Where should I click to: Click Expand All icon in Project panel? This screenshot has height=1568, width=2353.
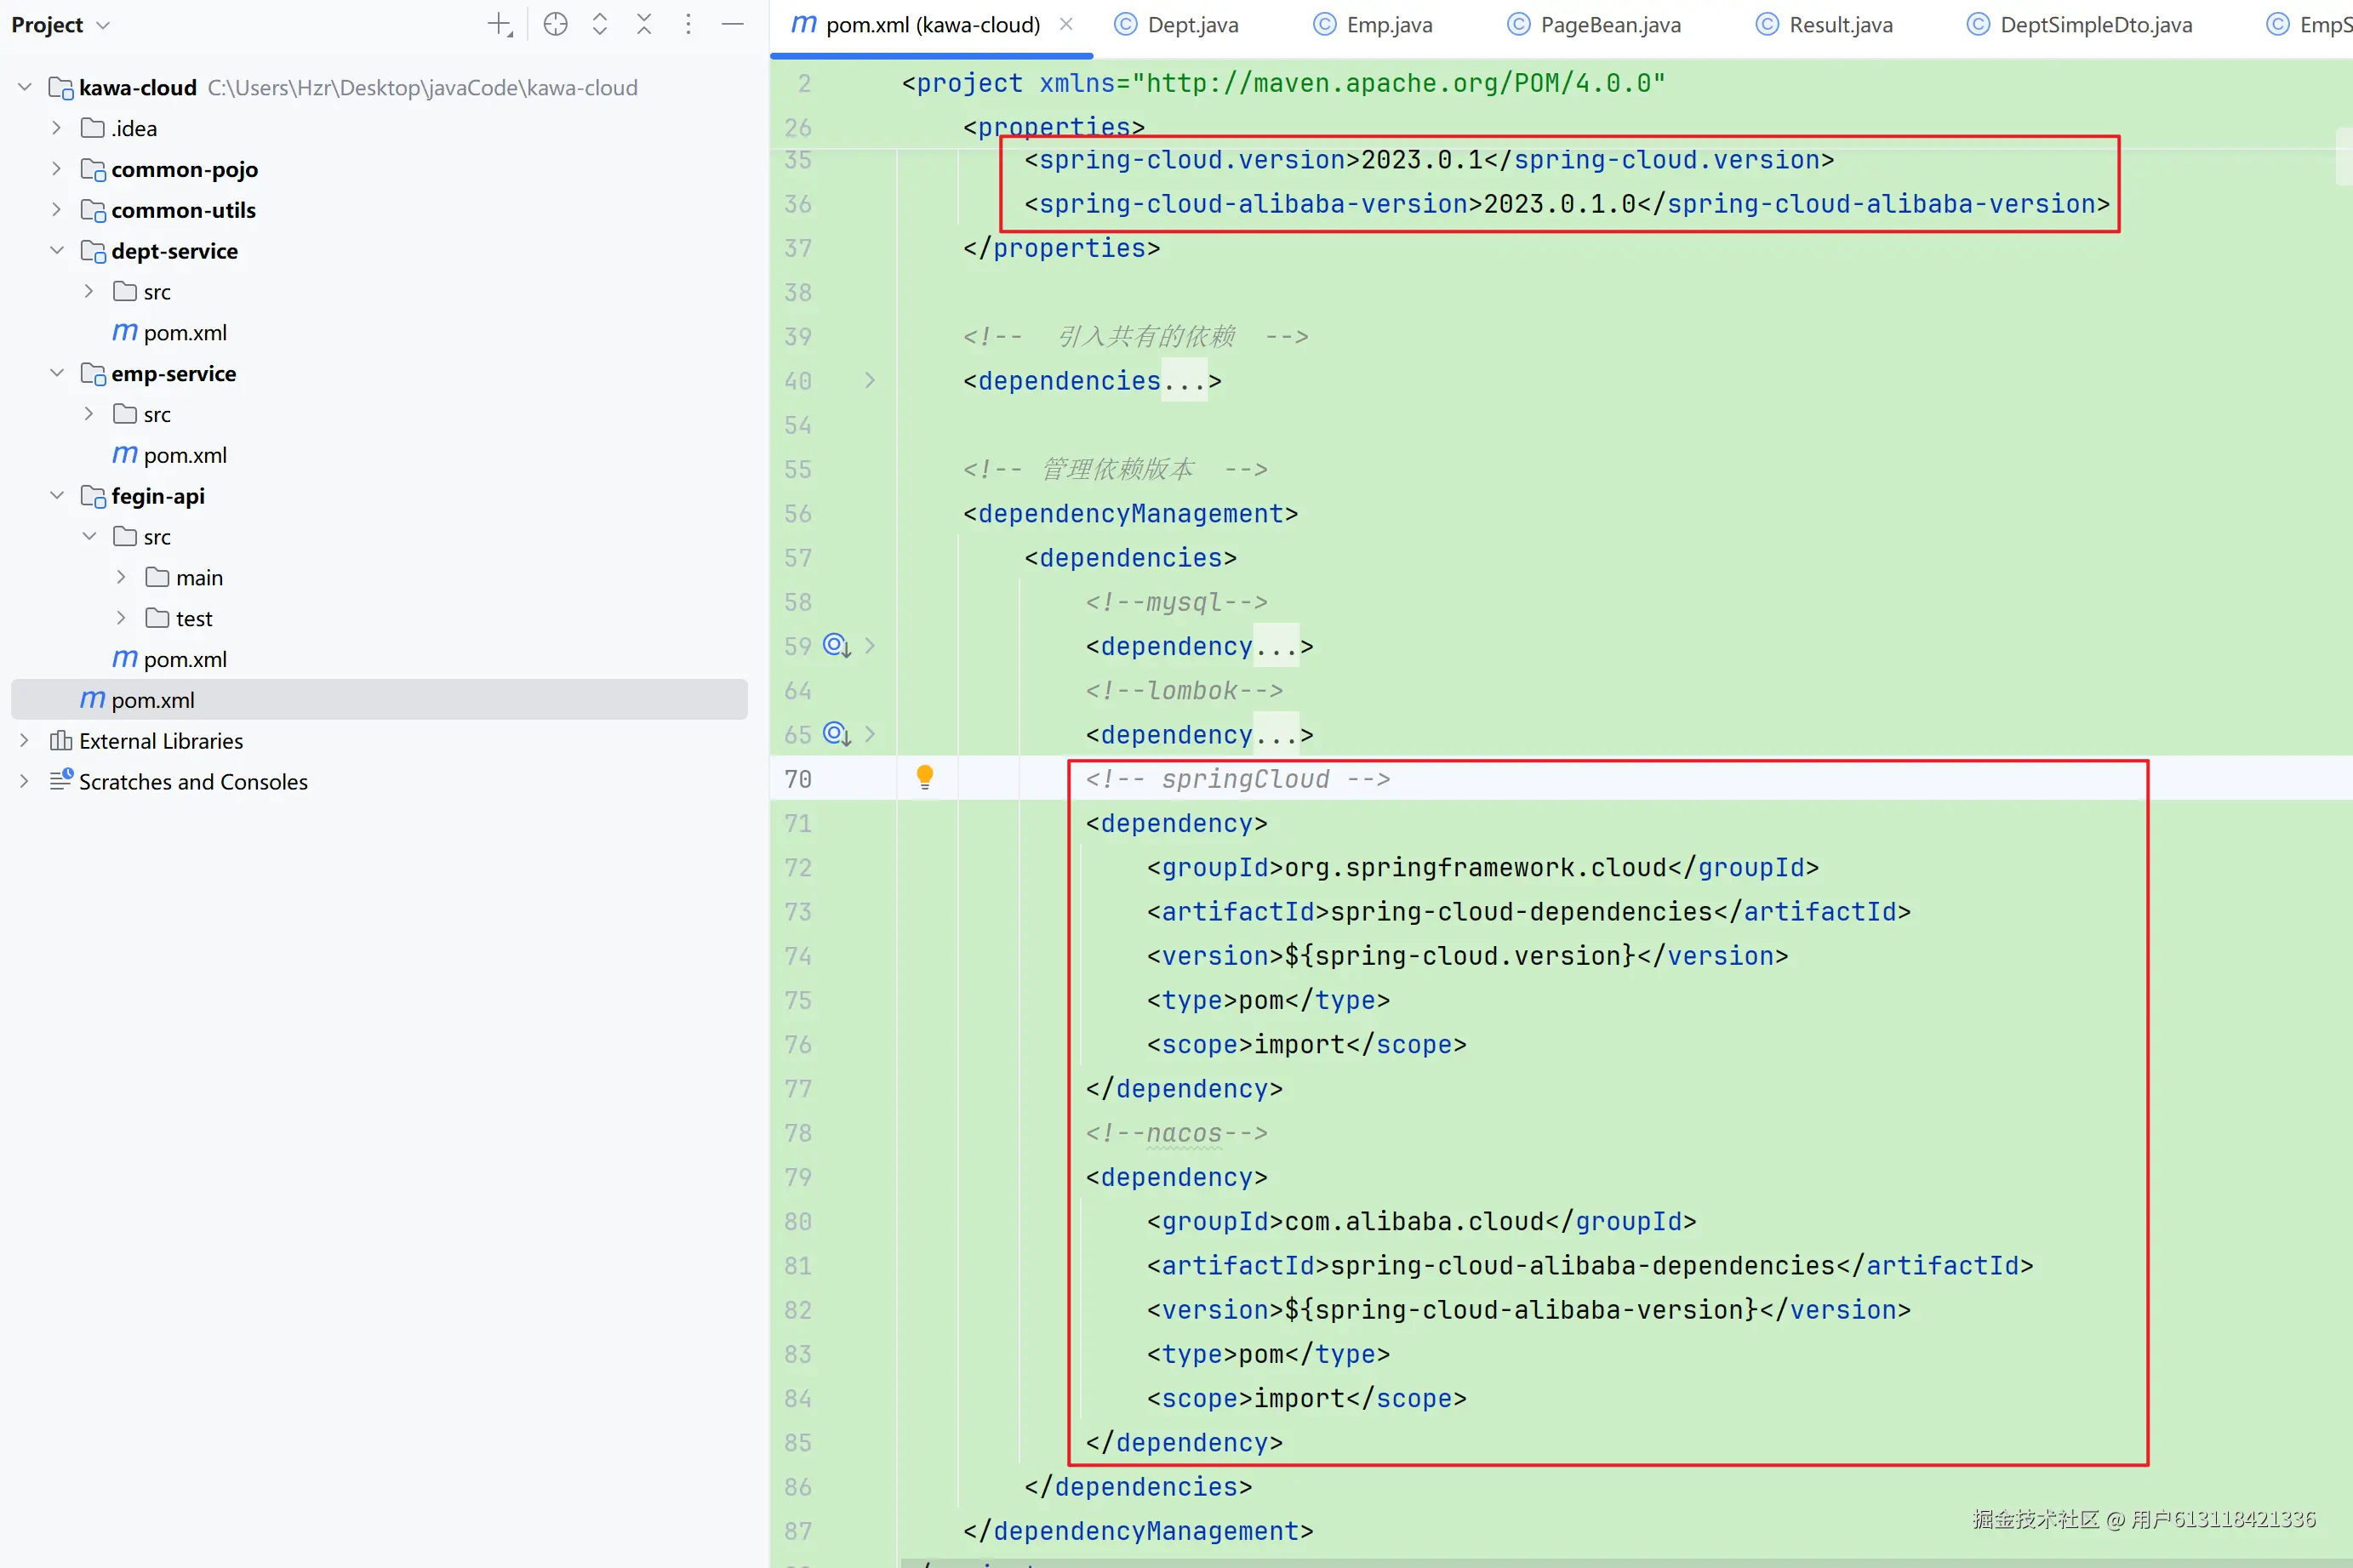click(600, 24)
